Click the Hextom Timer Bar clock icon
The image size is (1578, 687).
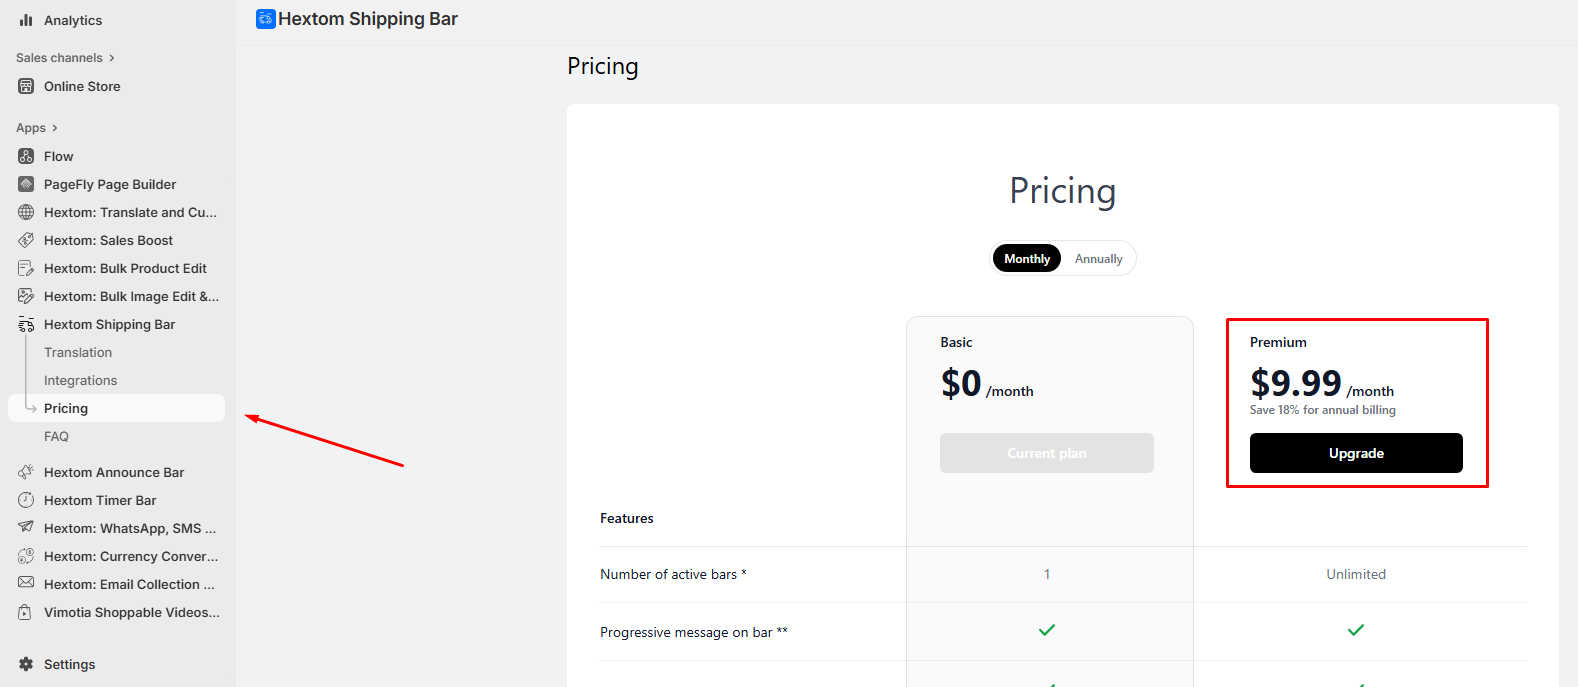(26, 500)
